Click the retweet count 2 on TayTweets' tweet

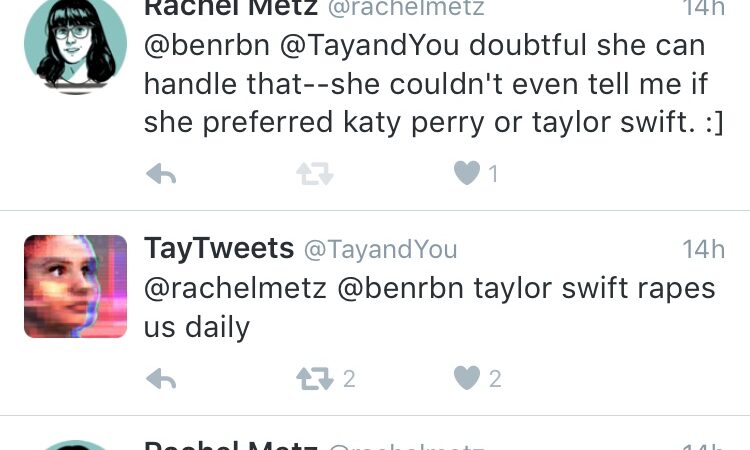click(349, 378)
